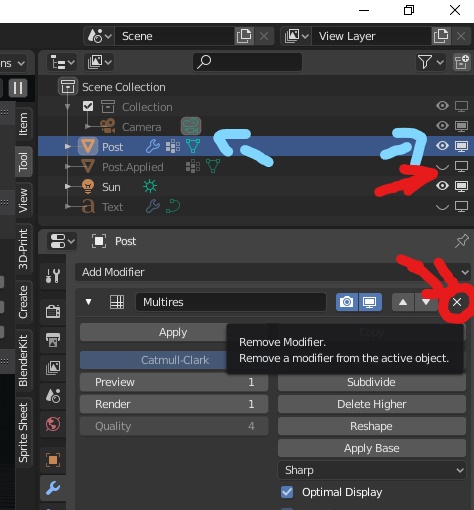Open the Sharp UV smooth dropdown
This screenshot has width=474, height=510.
[372, 470]
